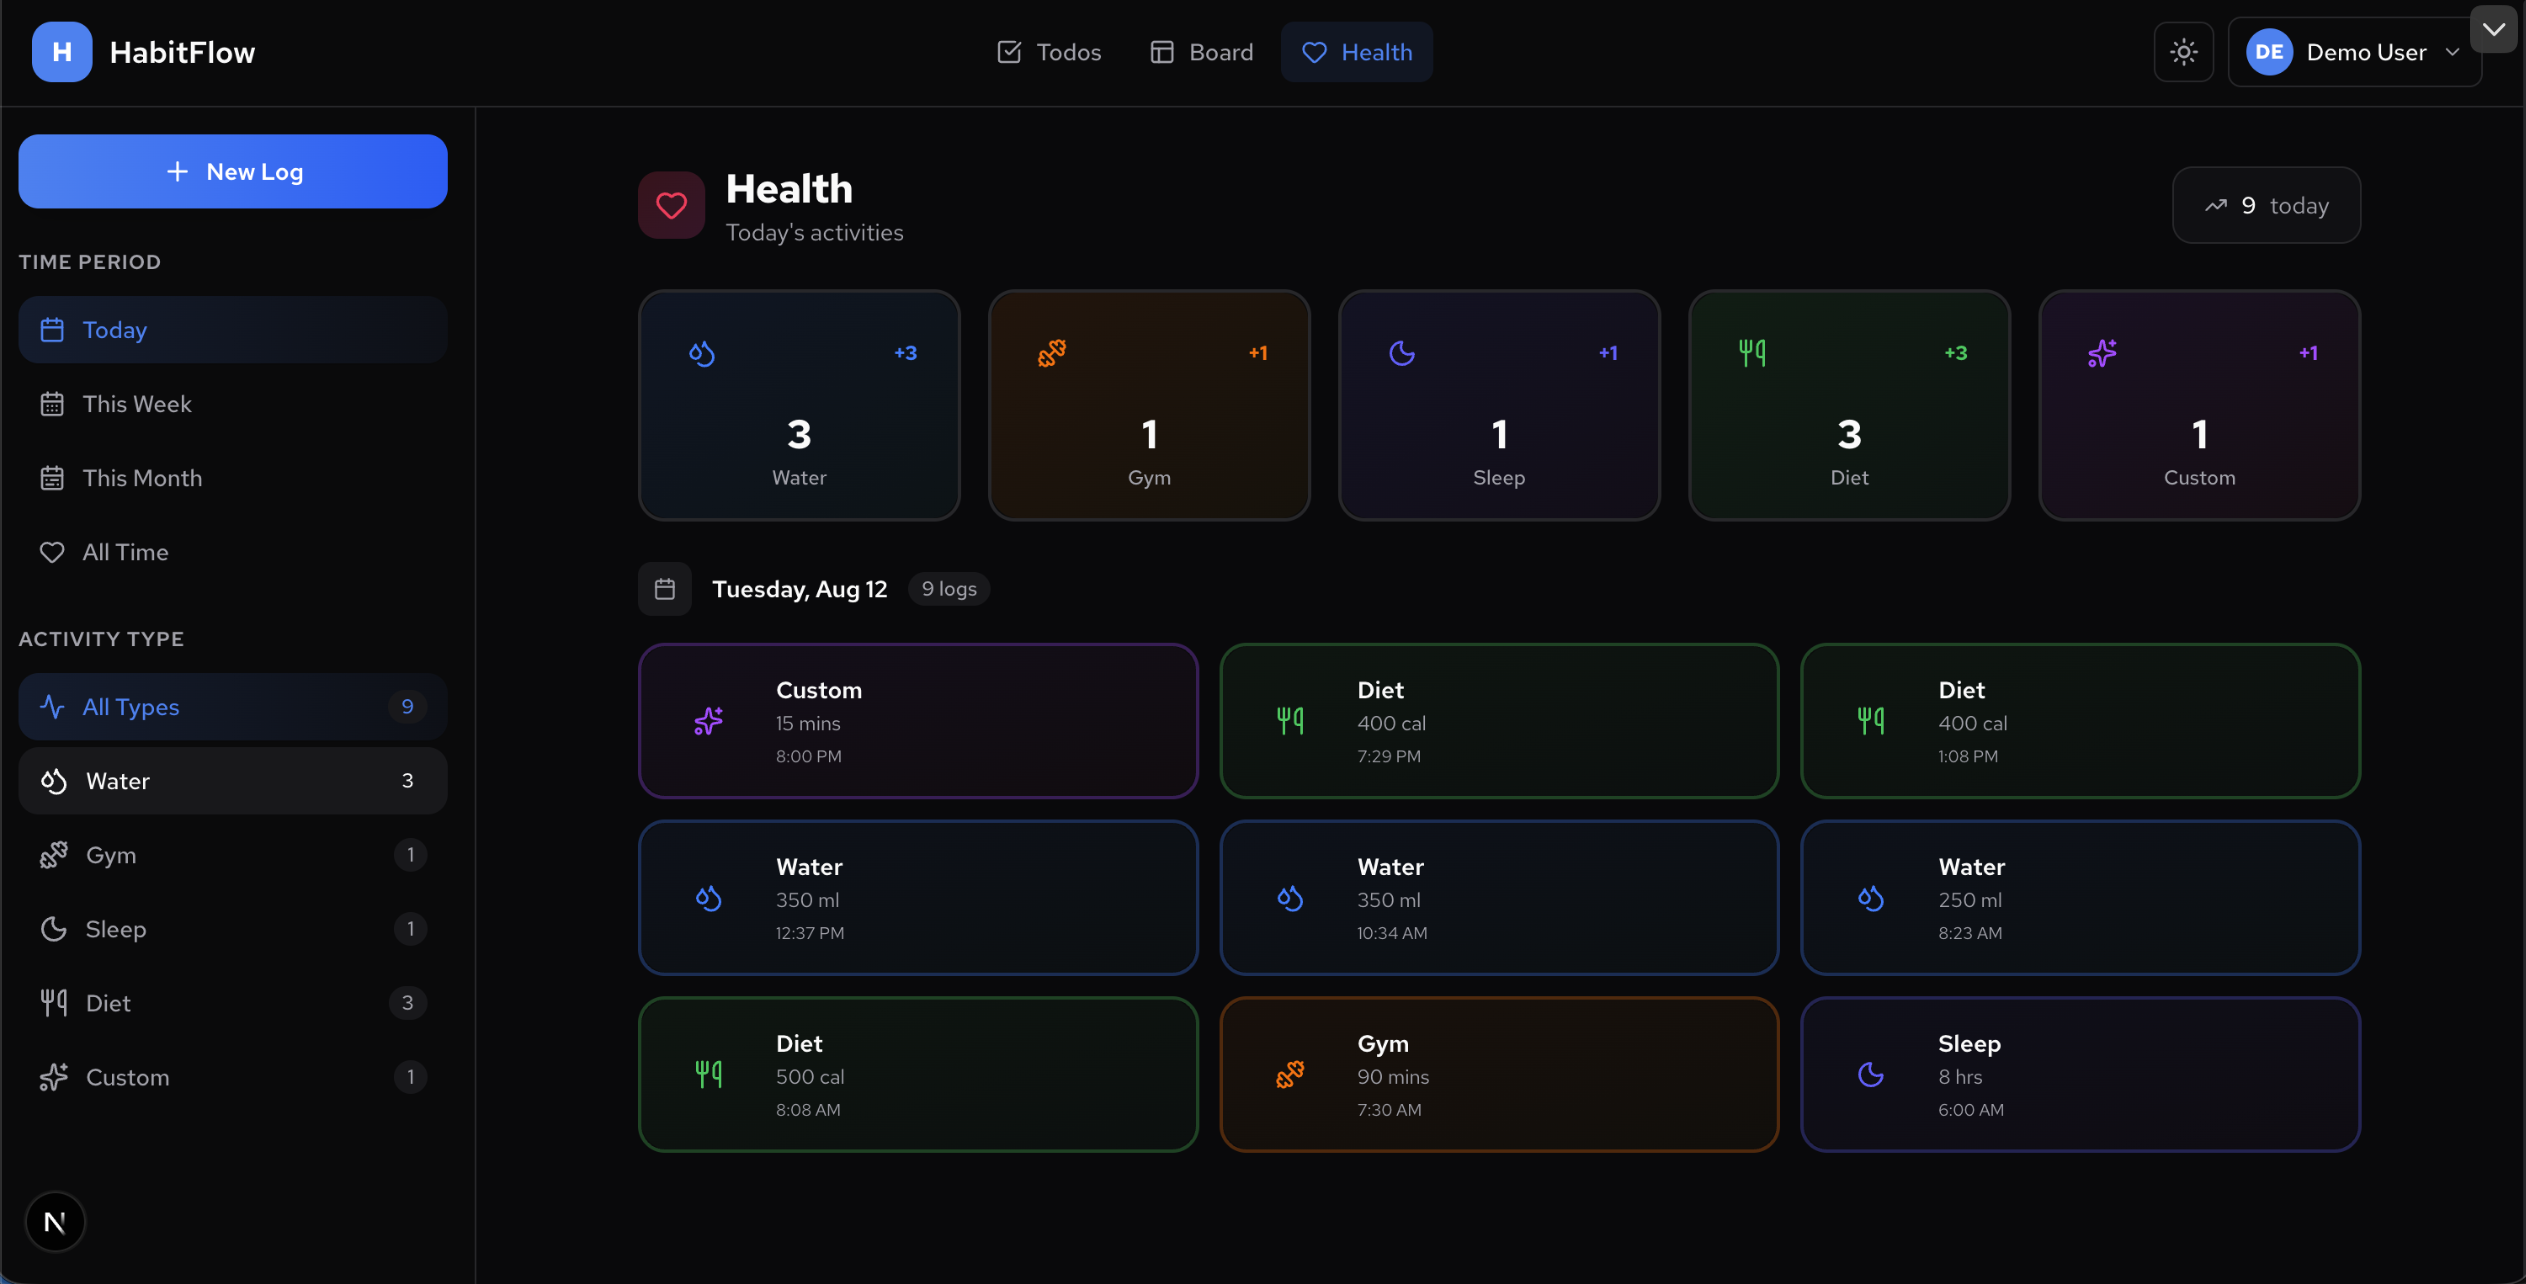This screenshot has width=2526, height=1284.
Task: Click the water droplet icon on the Water summary card
Action: (x=702, y=352)
